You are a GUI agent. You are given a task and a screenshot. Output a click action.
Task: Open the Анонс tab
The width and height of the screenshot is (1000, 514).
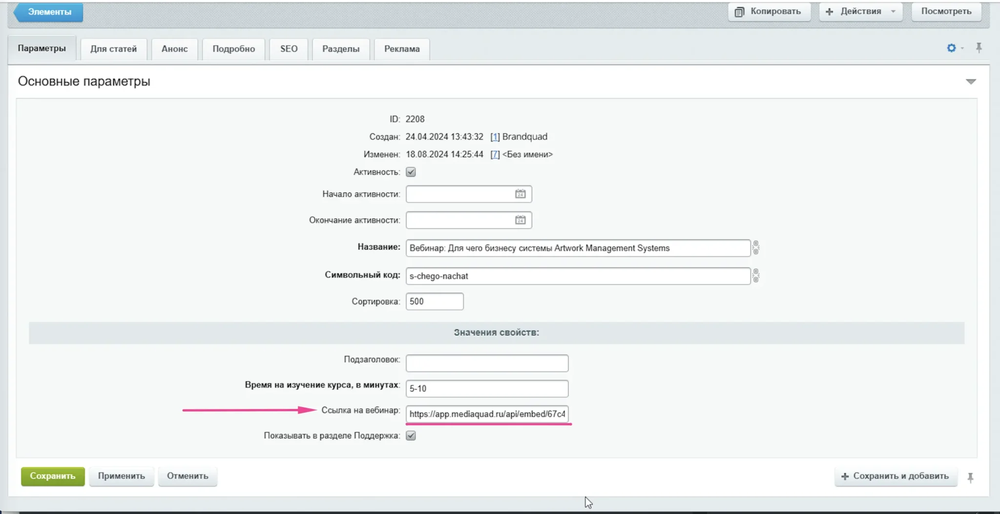174,49
